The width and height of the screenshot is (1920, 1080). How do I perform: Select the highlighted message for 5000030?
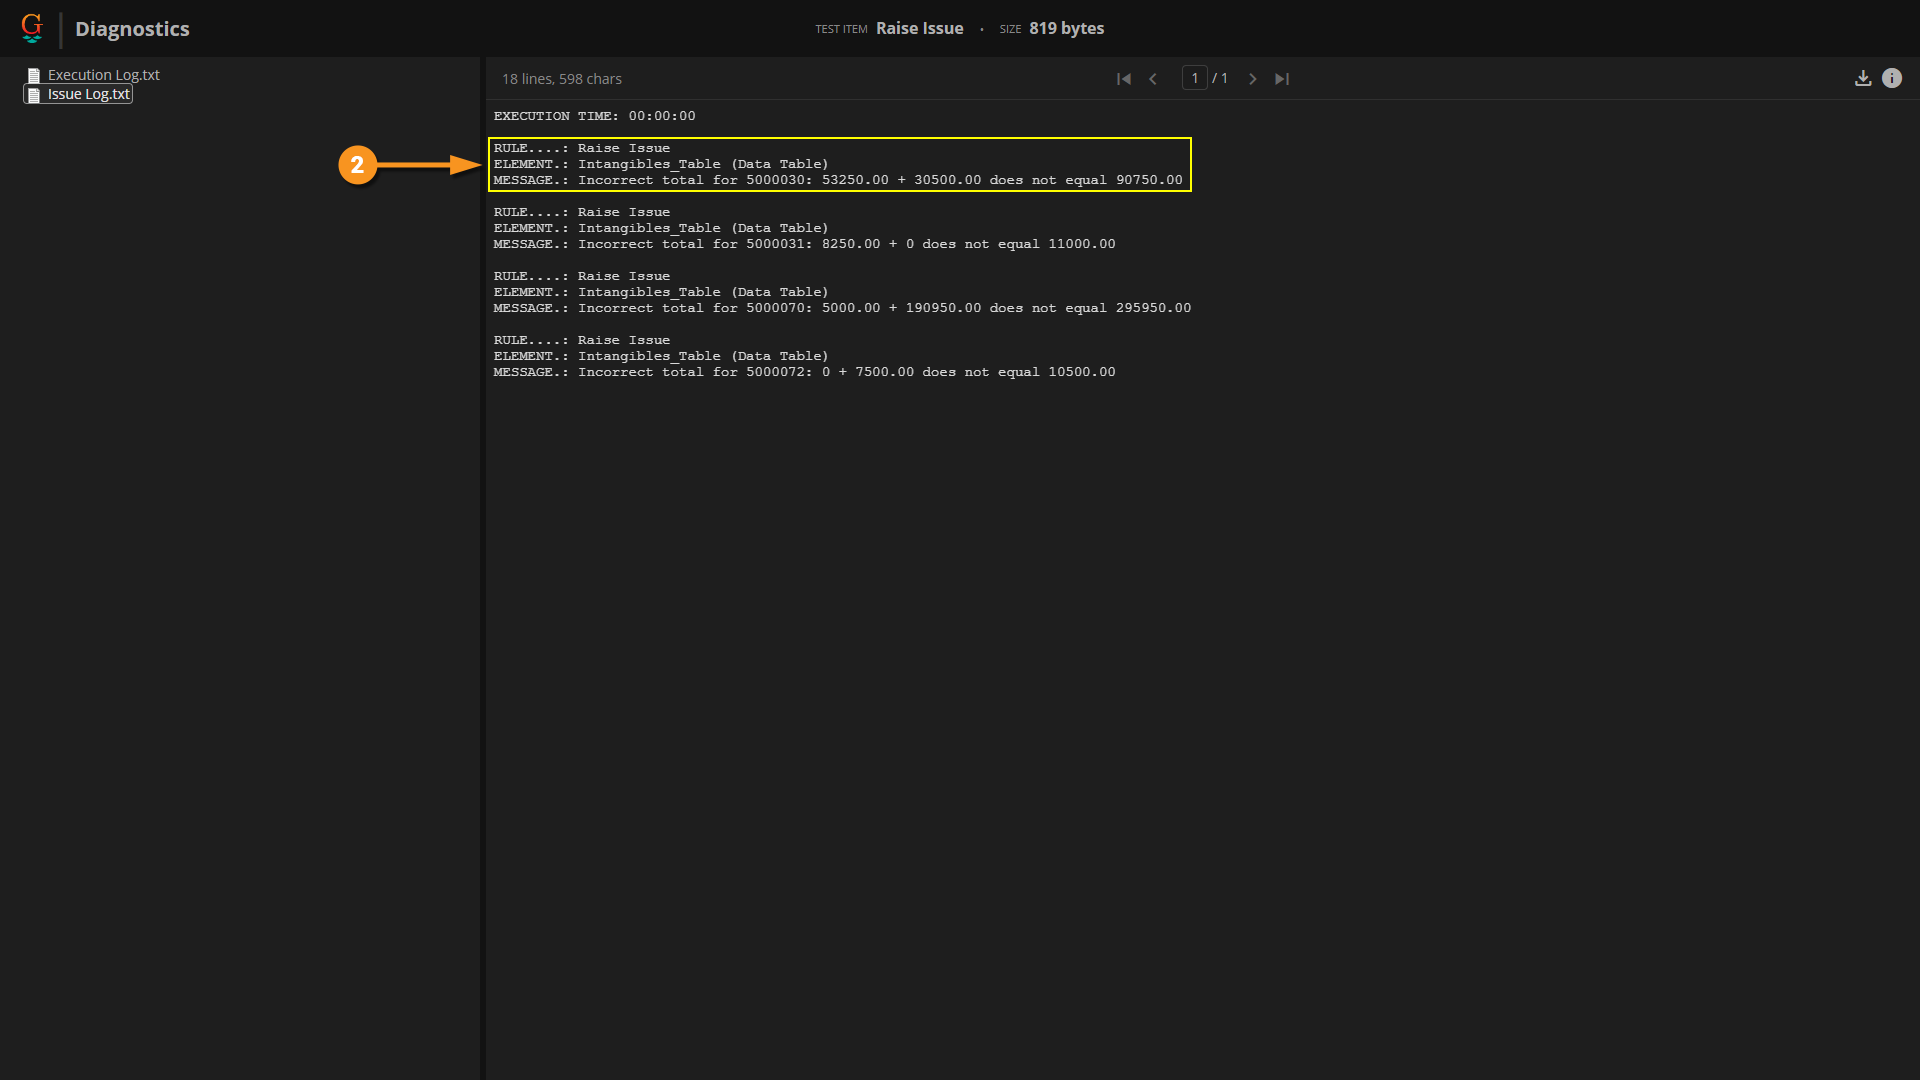pyautogui.click(x=838, y=180)
